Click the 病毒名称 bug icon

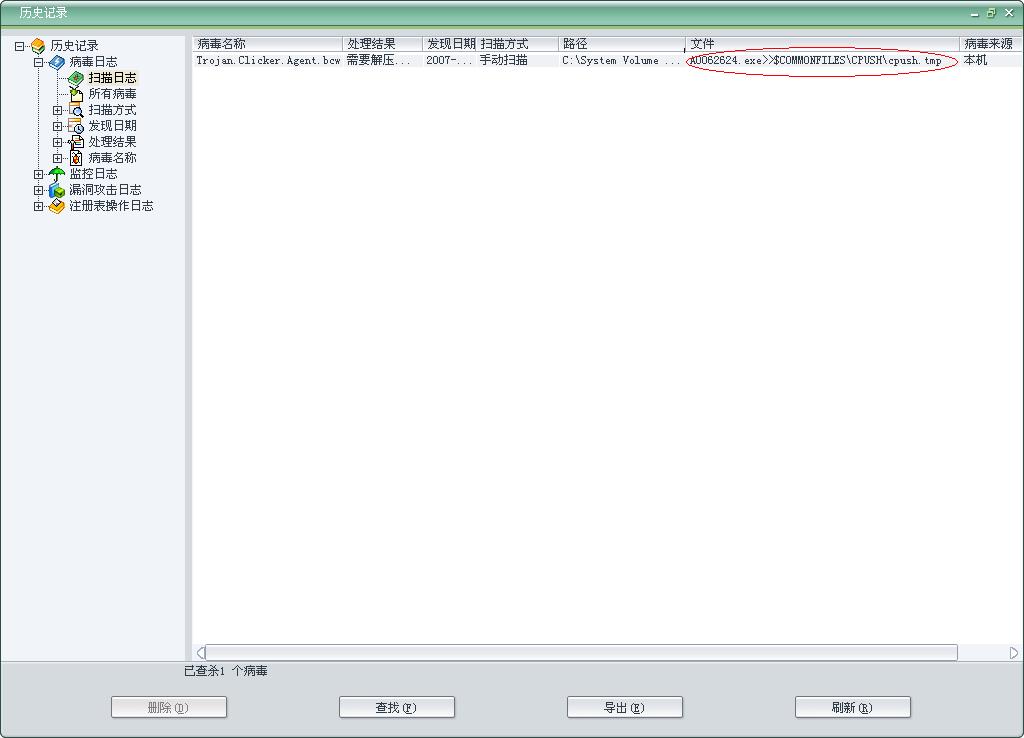(x=76, y=158)
